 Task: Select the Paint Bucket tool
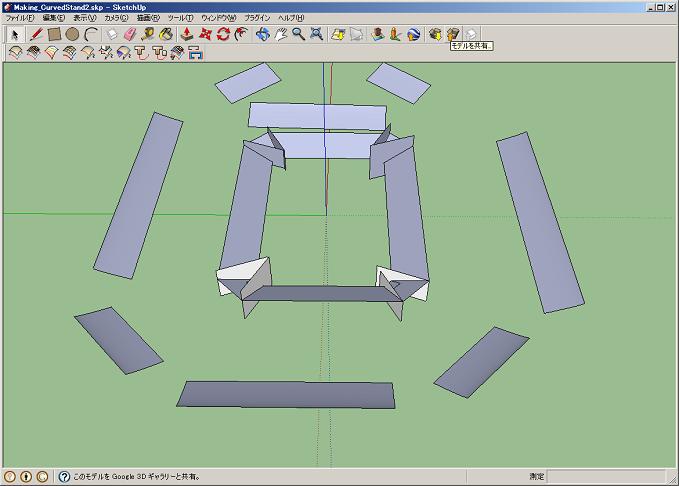[166, 34]
